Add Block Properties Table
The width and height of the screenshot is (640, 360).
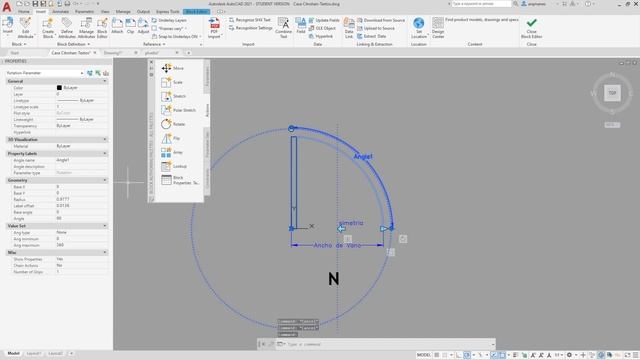click(180, 180)
